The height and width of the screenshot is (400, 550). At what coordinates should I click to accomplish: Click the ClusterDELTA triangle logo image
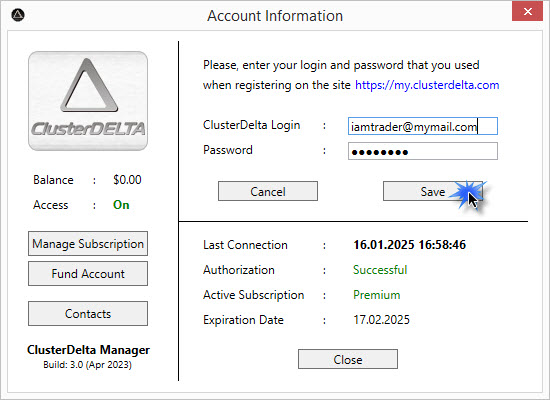coord(88,101)
